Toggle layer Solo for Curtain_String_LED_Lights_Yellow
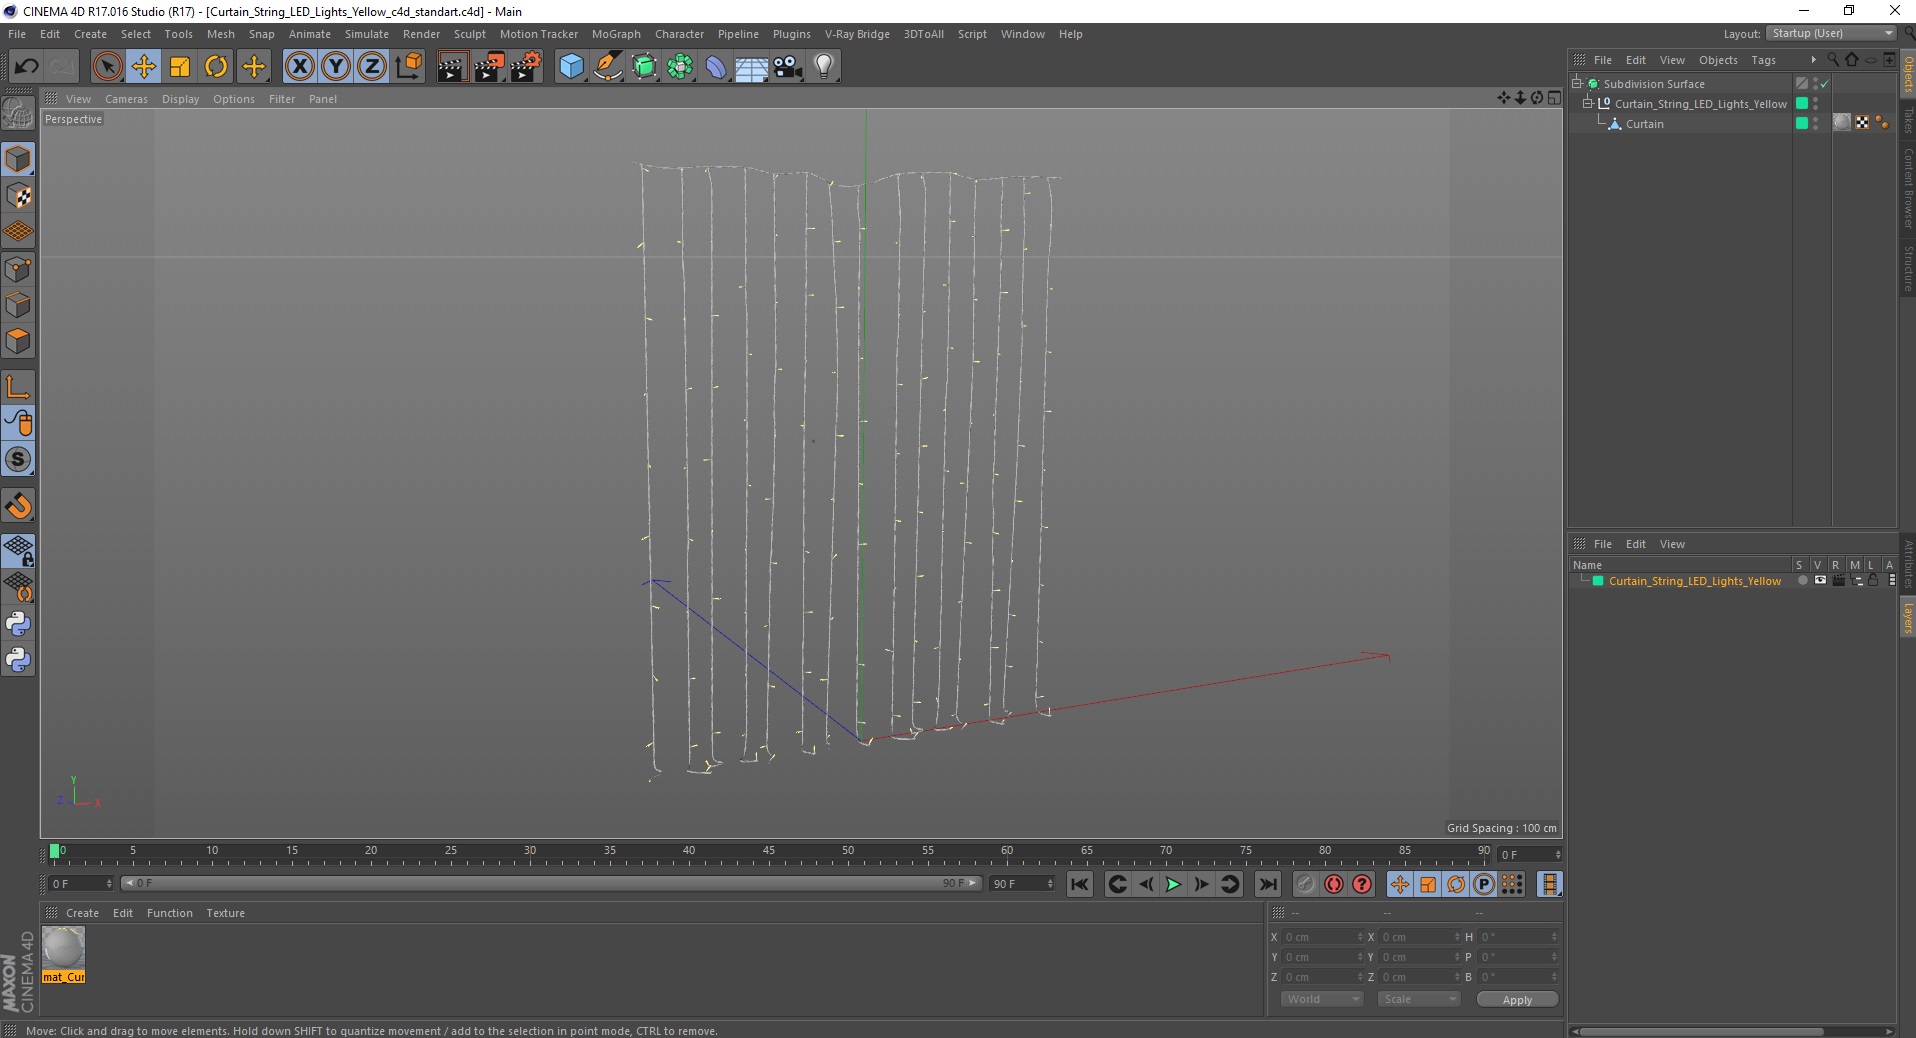 click(x=1802, y=581)
